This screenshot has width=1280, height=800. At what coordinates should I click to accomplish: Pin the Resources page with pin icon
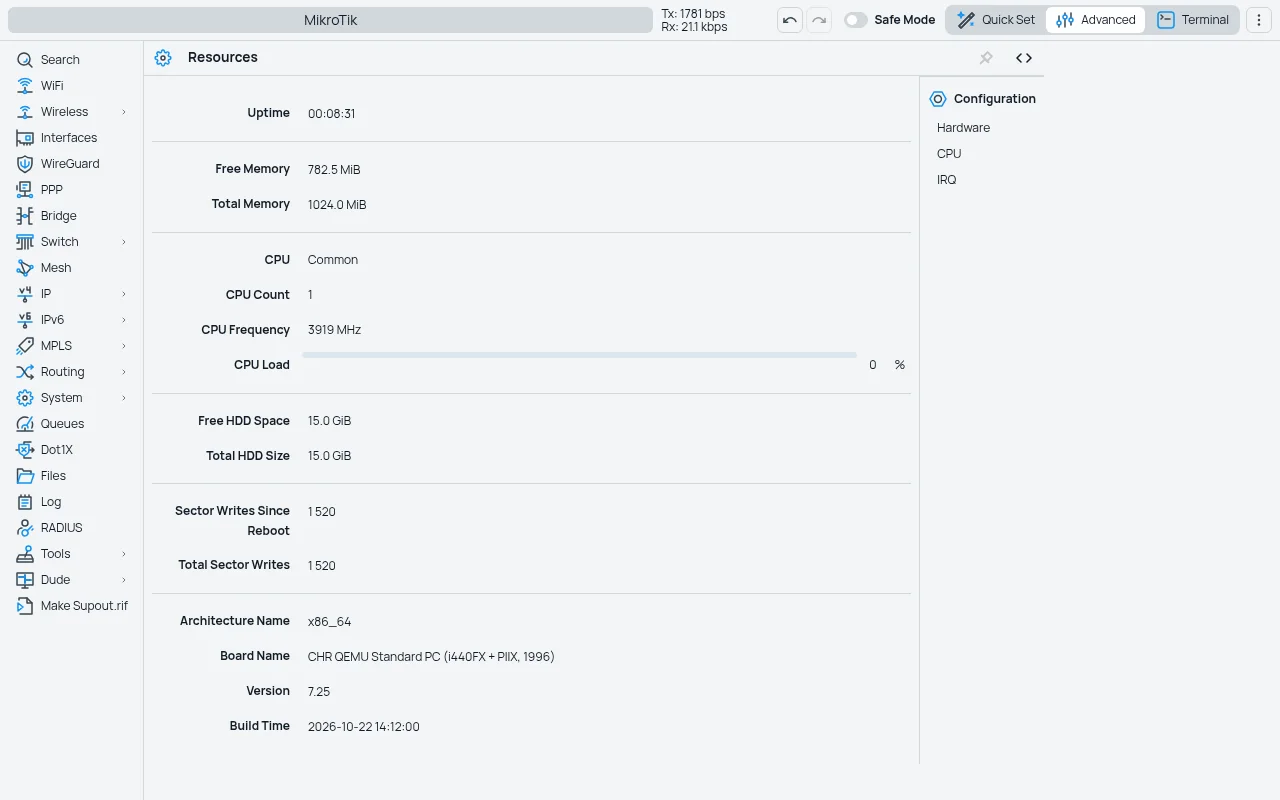pyautogui.click(x=986, y=58)
